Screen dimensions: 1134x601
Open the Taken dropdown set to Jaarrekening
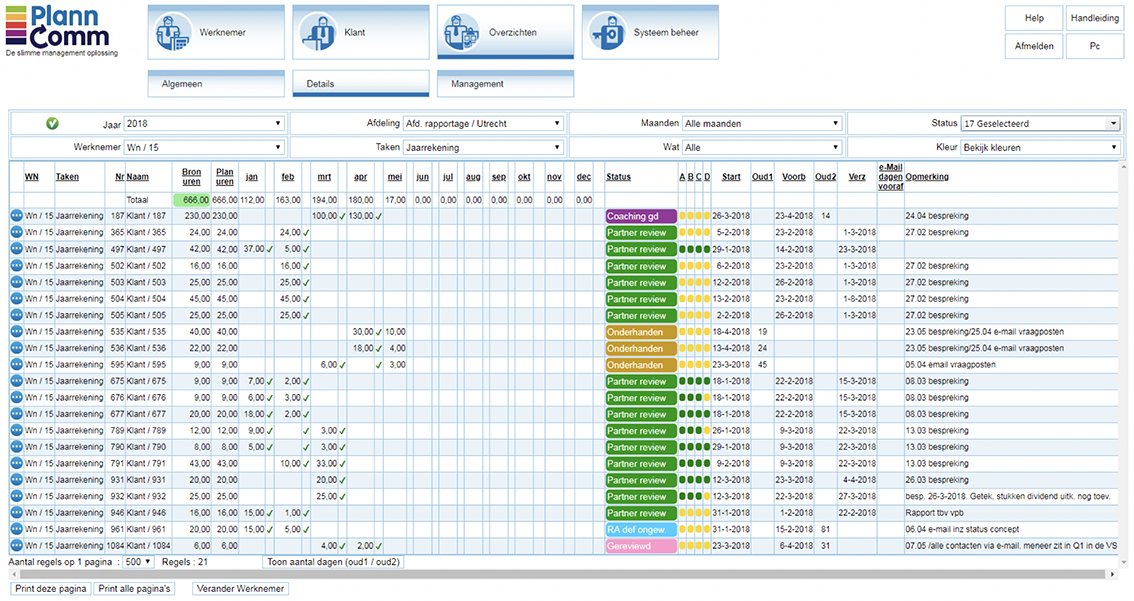(x=483, y=147)
